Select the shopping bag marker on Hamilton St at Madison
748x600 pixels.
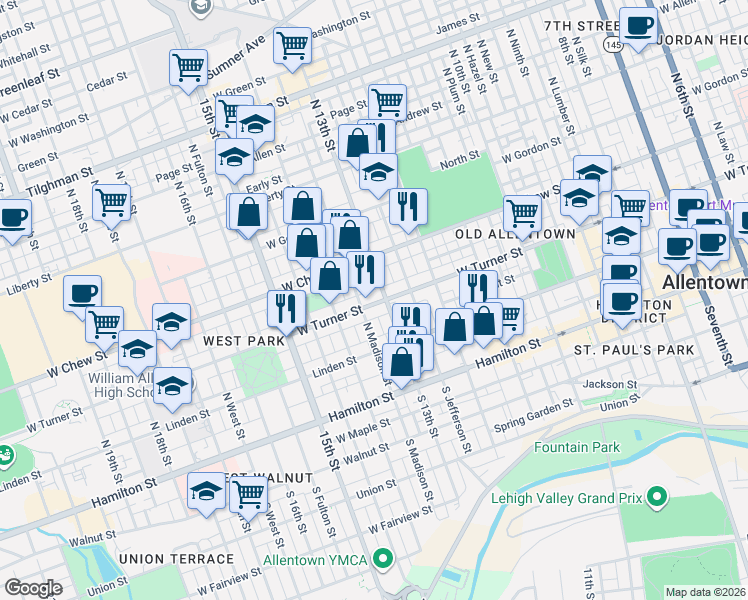click(x=402, y=362)
